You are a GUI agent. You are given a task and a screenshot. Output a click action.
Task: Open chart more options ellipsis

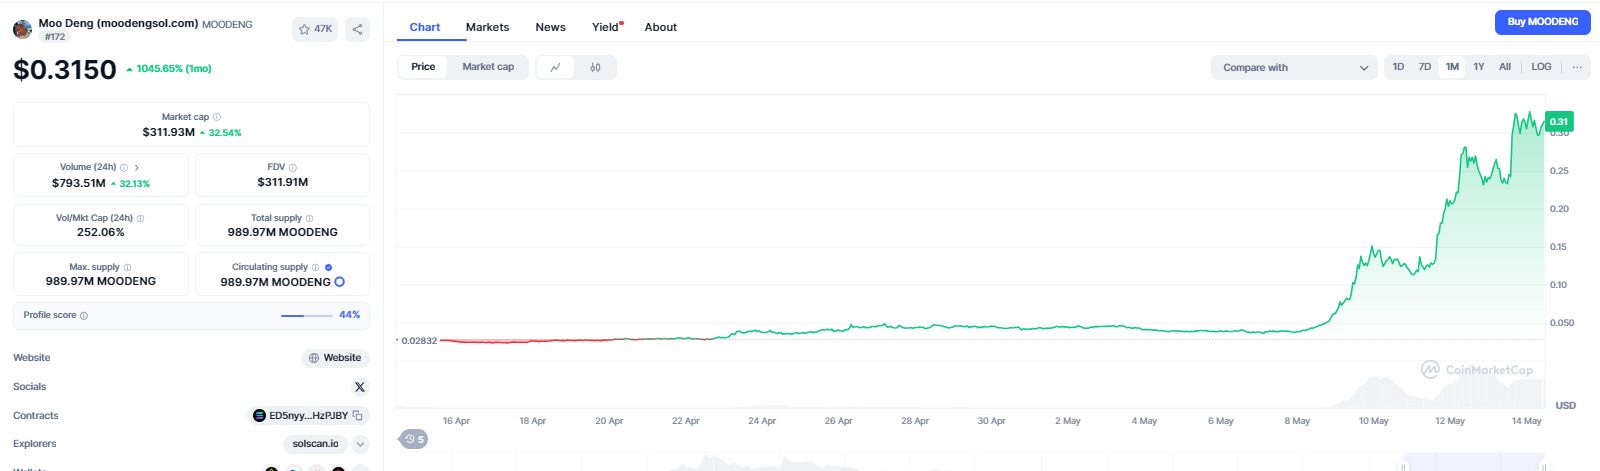[1577, 67]
